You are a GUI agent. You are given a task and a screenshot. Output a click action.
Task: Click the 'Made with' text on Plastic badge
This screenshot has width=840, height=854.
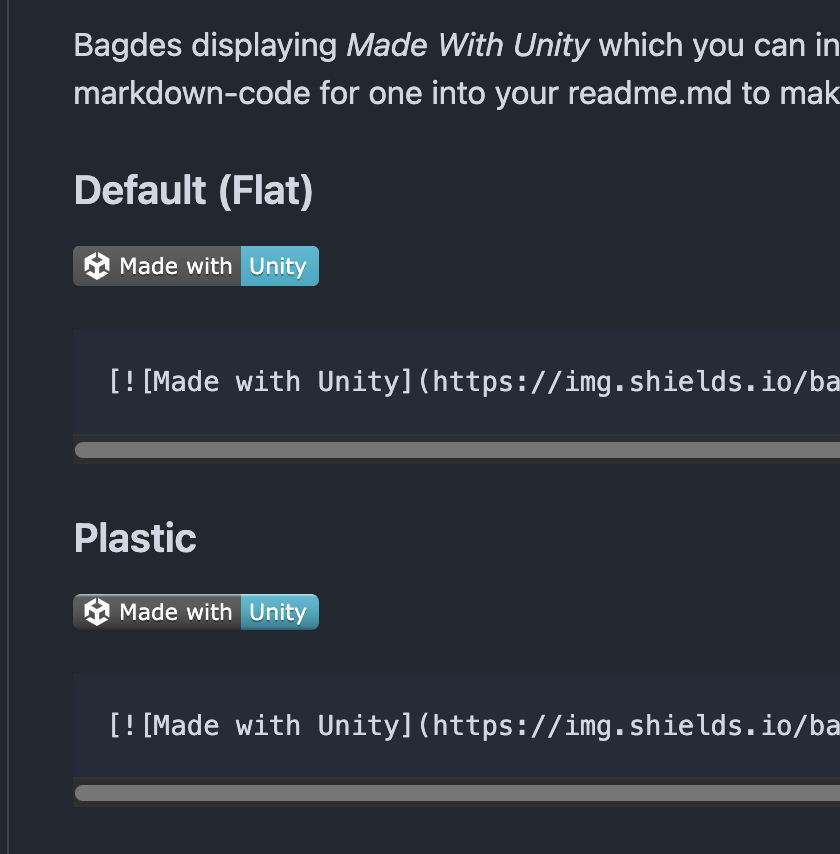click(x=175, y=612)
